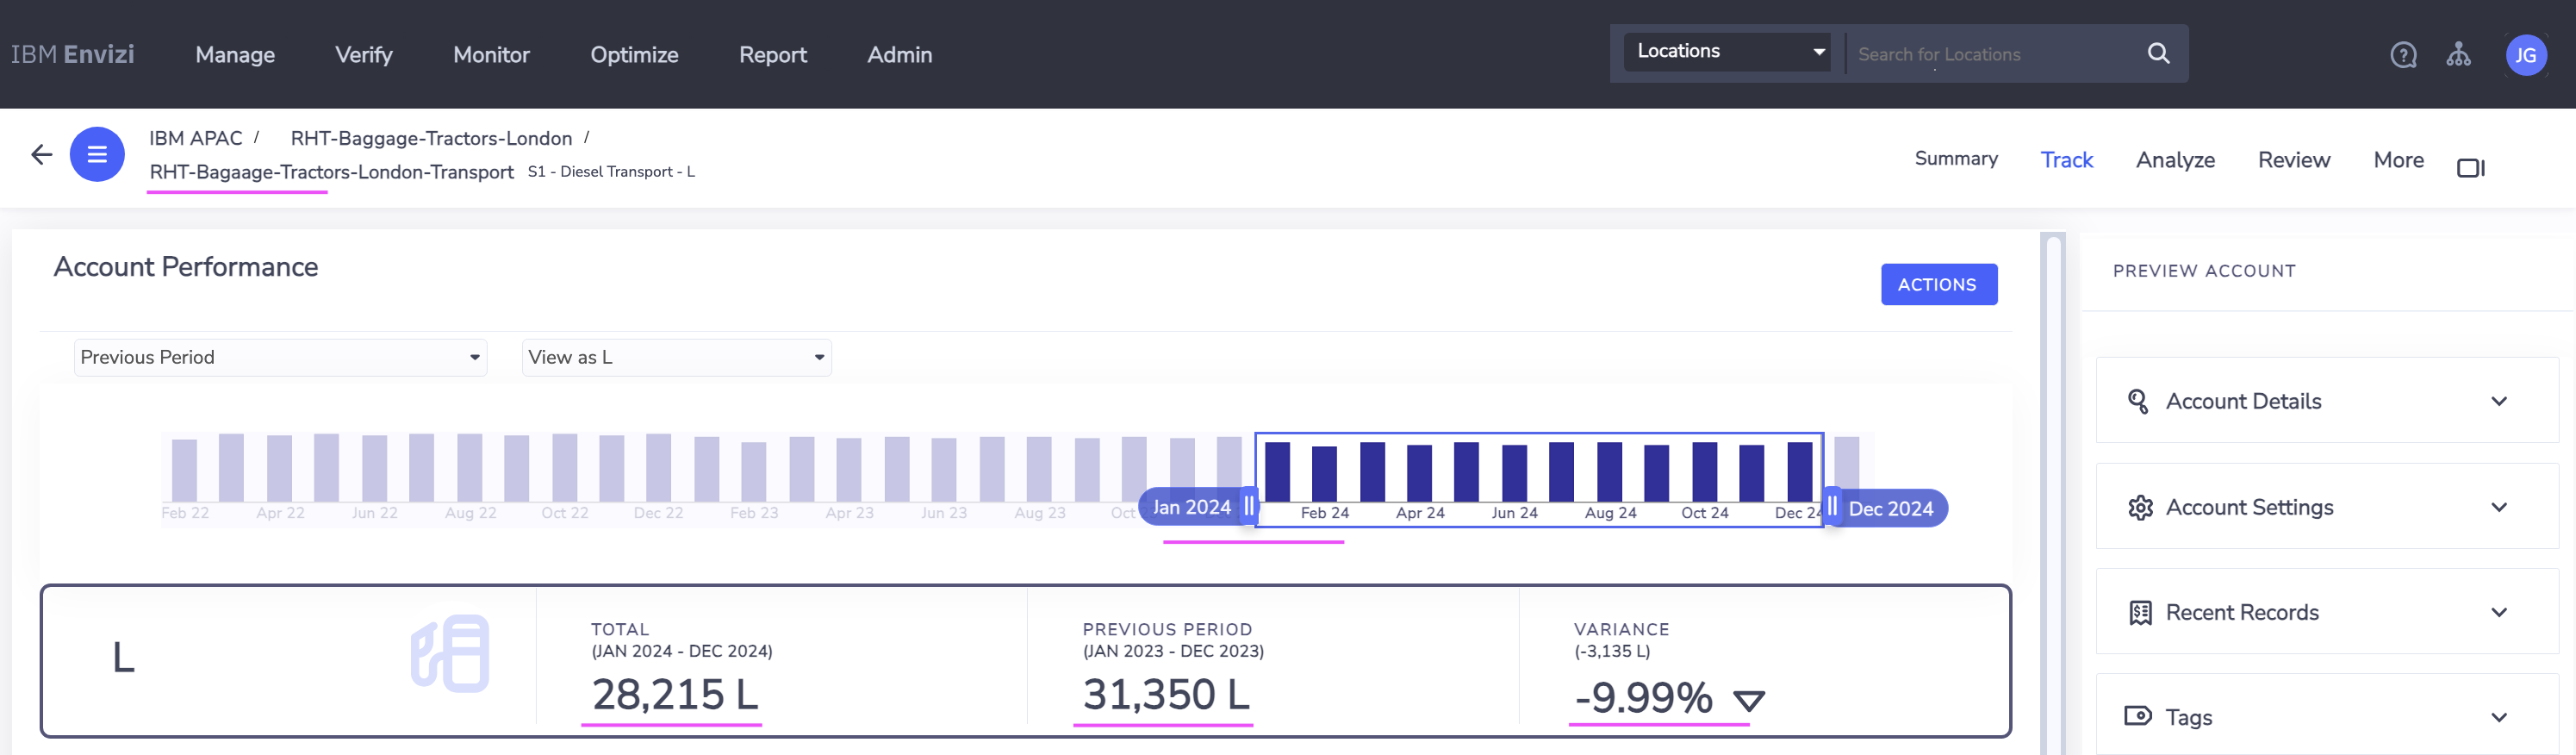The image size is (2576, 755).
Task: Open the JG user profile avatar
Action: click(x=2525, y=55)
